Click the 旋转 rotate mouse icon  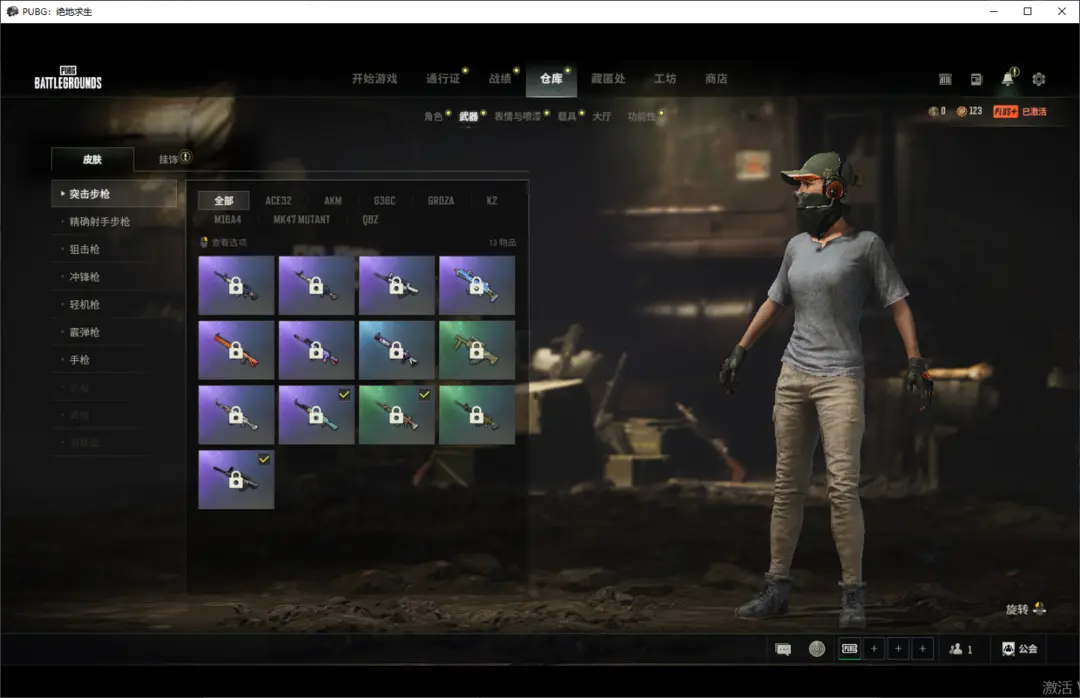[1039, 608]
